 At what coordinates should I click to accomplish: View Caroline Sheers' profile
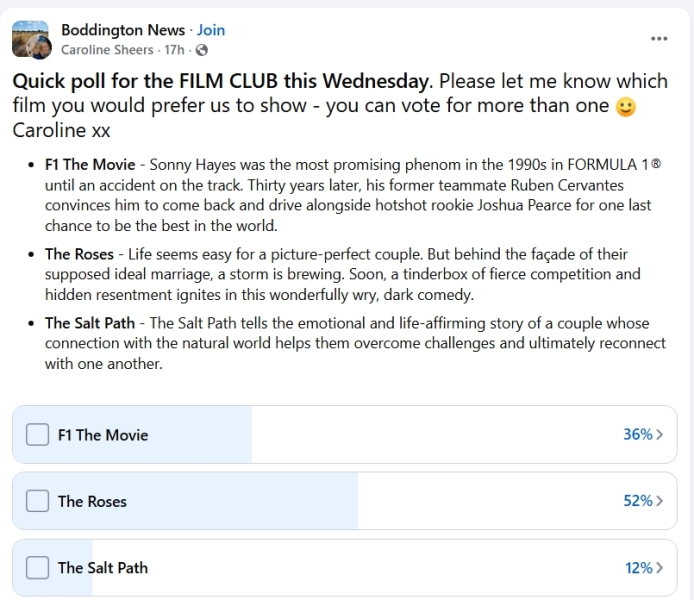(x=107, y=50)
